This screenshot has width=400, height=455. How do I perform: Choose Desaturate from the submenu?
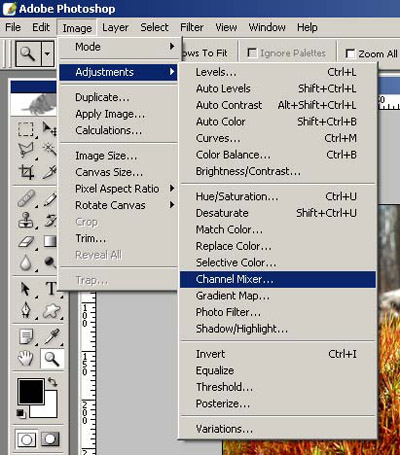pos(277,213)
